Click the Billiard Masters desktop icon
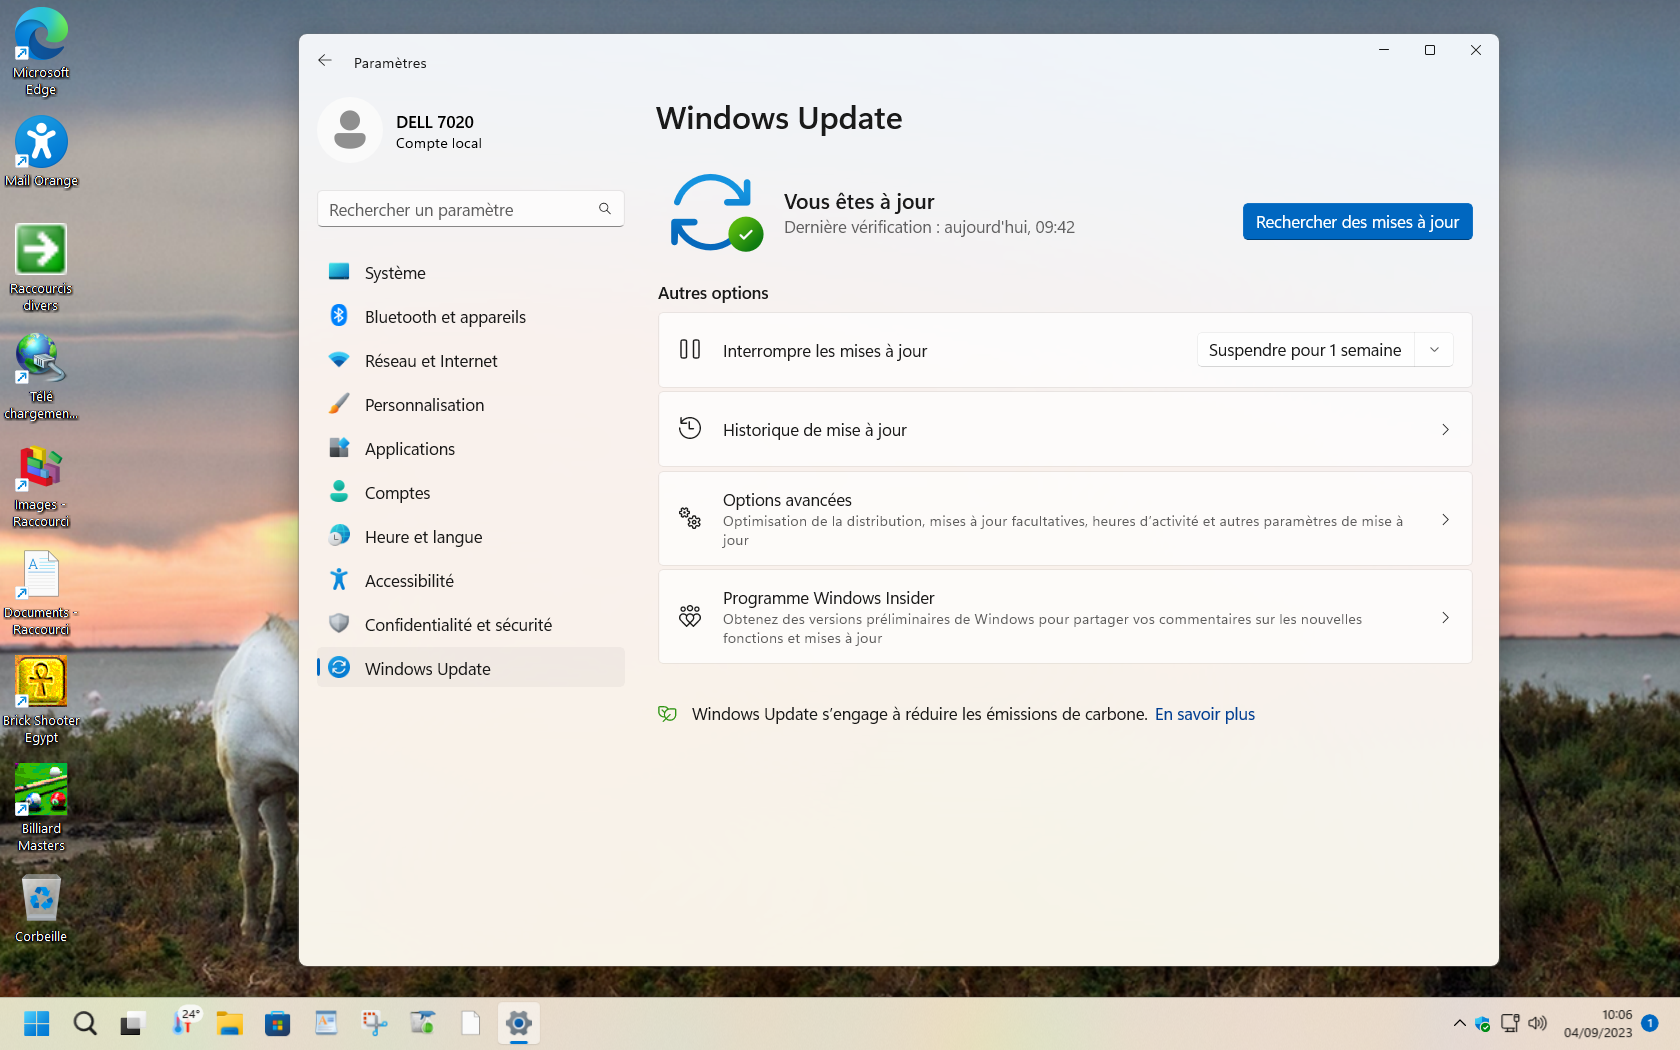Image resolution: width=1680 pixels, height=1050 pixels. [x=41, y=809]
